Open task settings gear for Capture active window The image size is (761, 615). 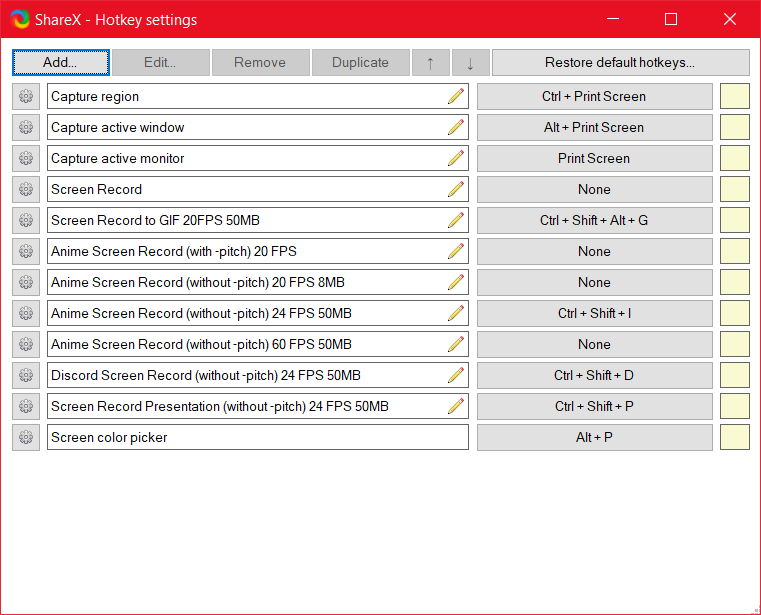(x=26, y=127)
